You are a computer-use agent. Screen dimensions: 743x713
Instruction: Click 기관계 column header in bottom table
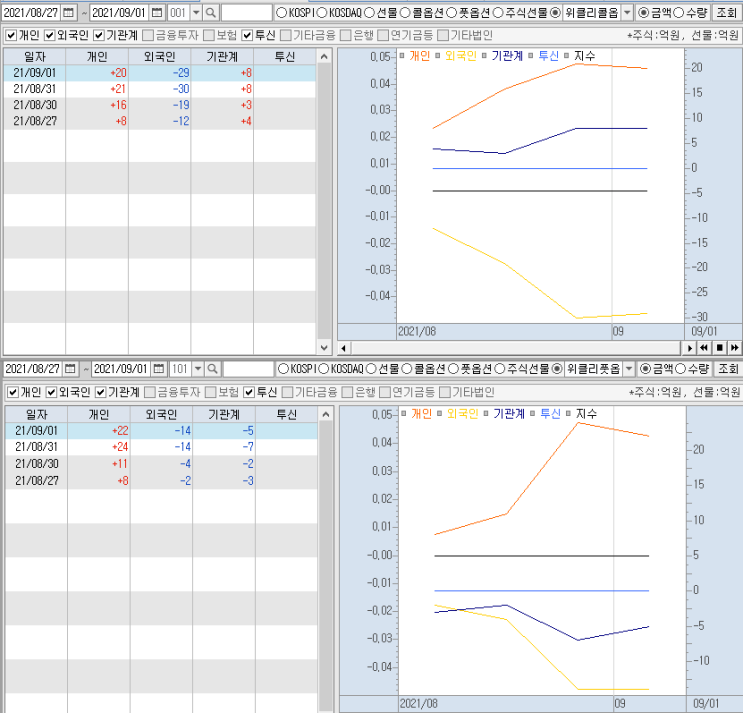224,415
